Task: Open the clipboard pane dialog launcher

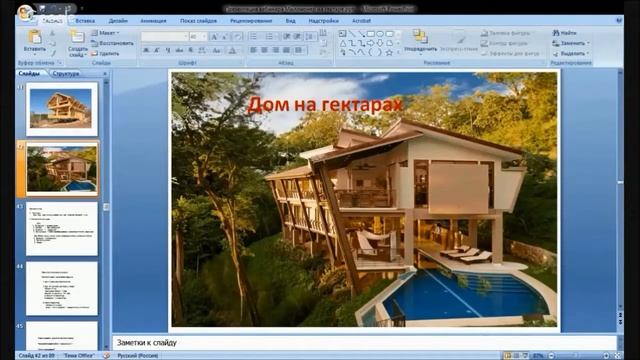Action: [x=60, y=63]
